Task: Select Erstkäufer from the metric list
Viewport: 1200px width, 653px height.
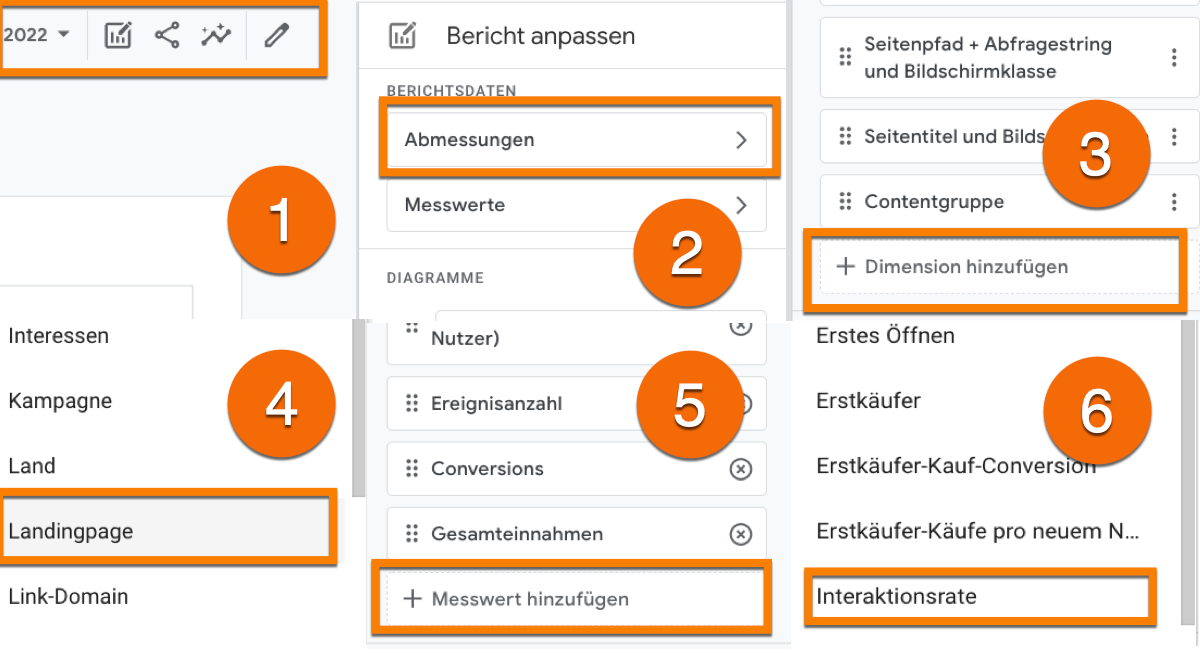Action: (x=869, y=401)
